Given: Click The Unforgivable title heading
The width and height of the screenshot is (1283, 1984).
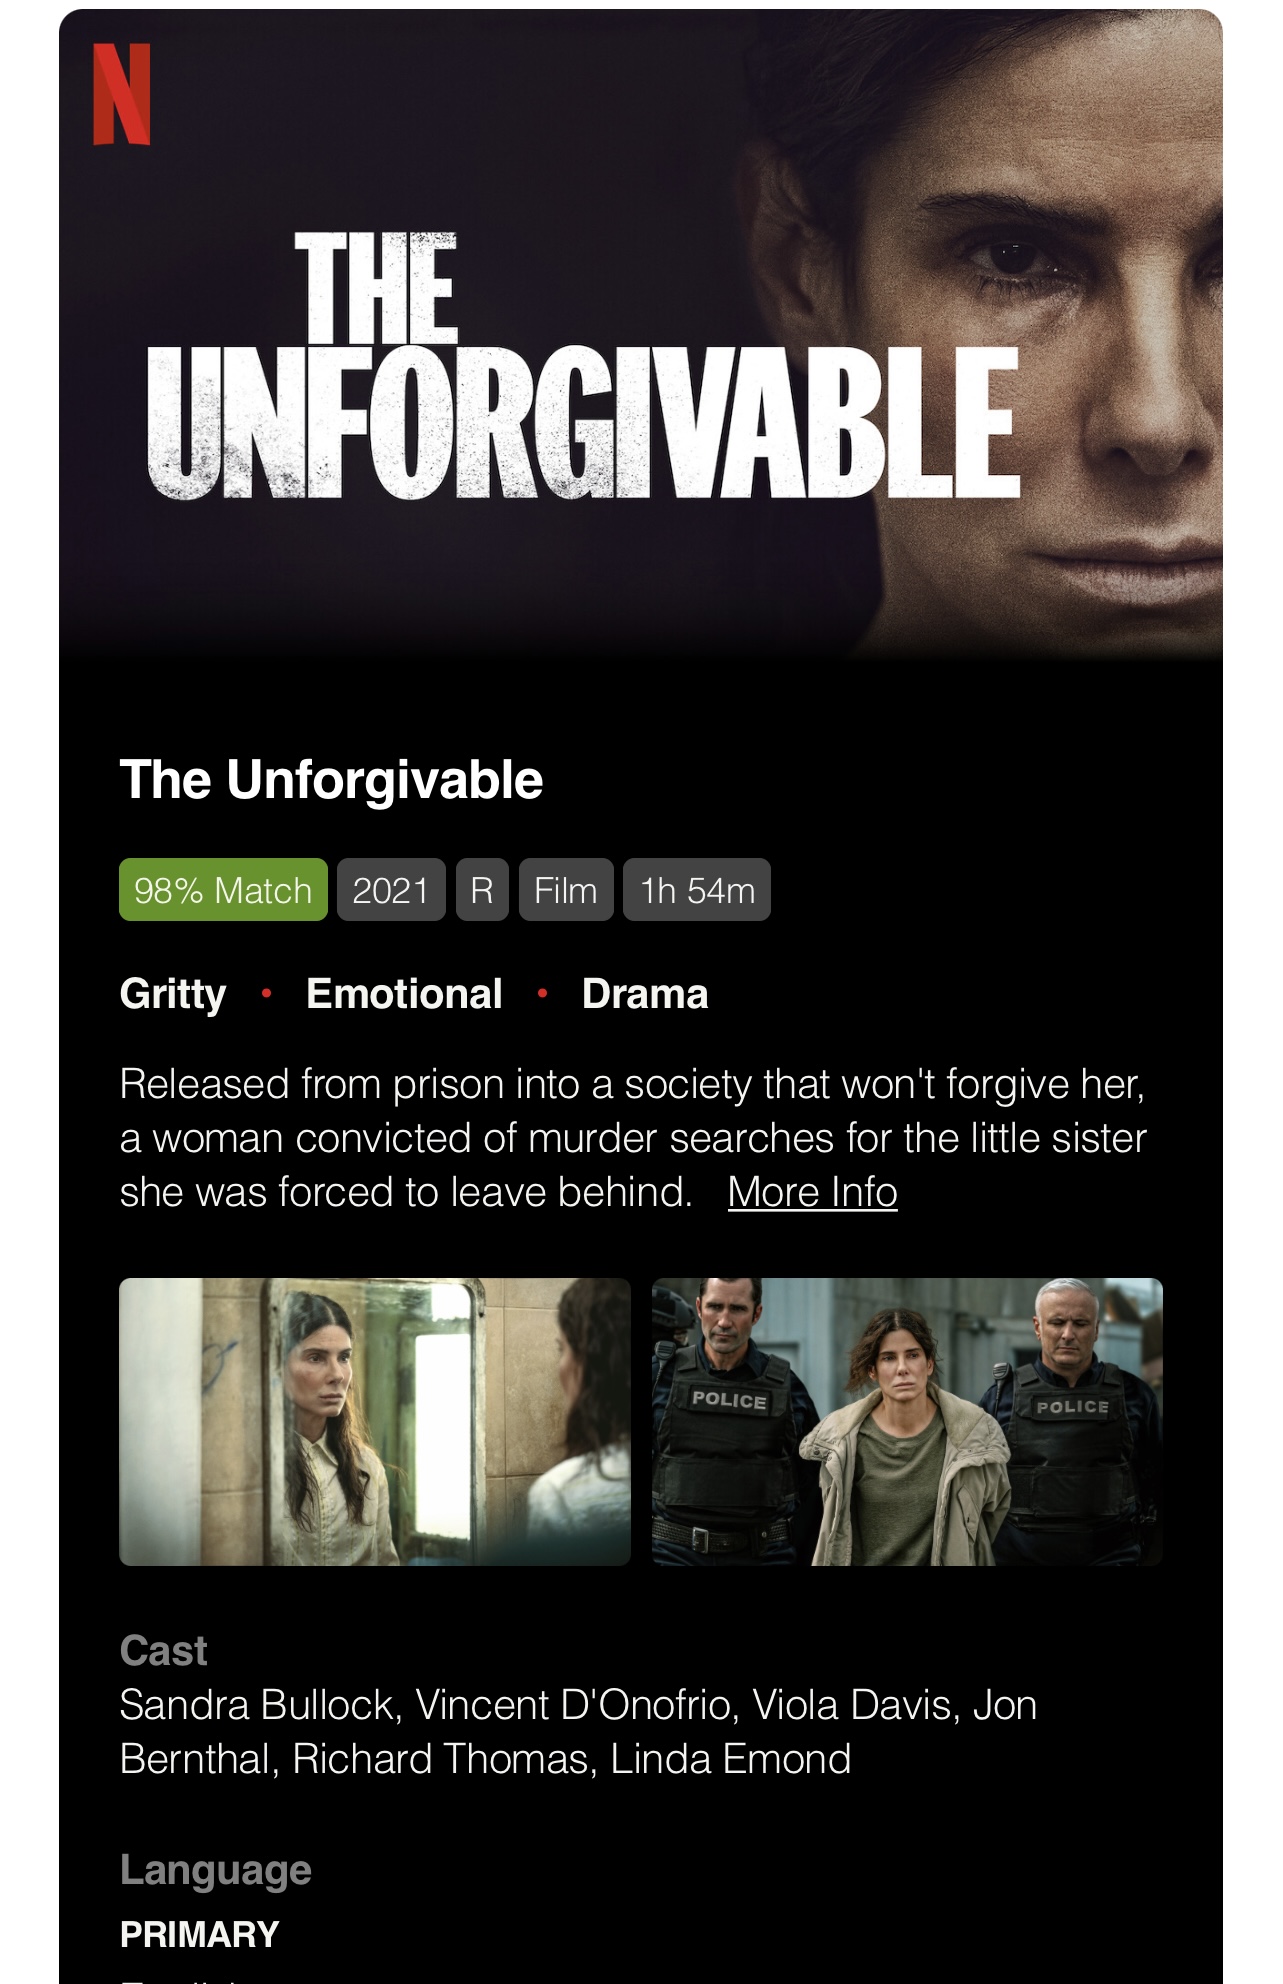Looking at the screenshot, I should tap(331, 780).
